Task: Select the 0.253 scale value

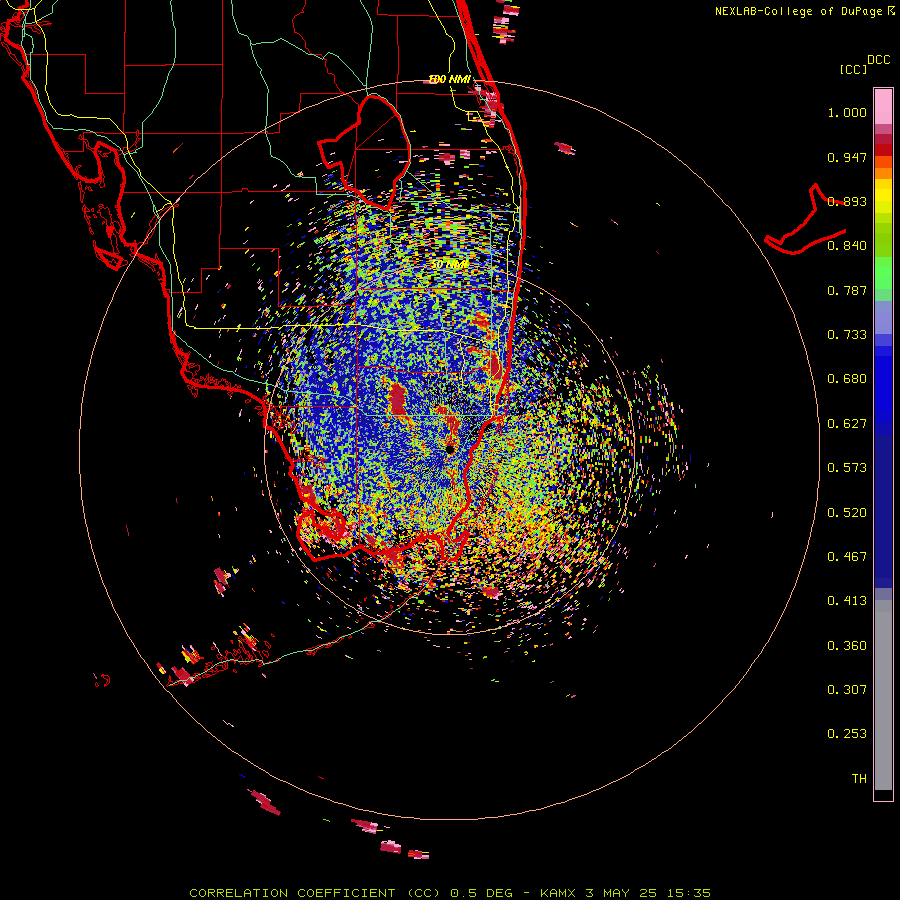Action: coord(847,734)
